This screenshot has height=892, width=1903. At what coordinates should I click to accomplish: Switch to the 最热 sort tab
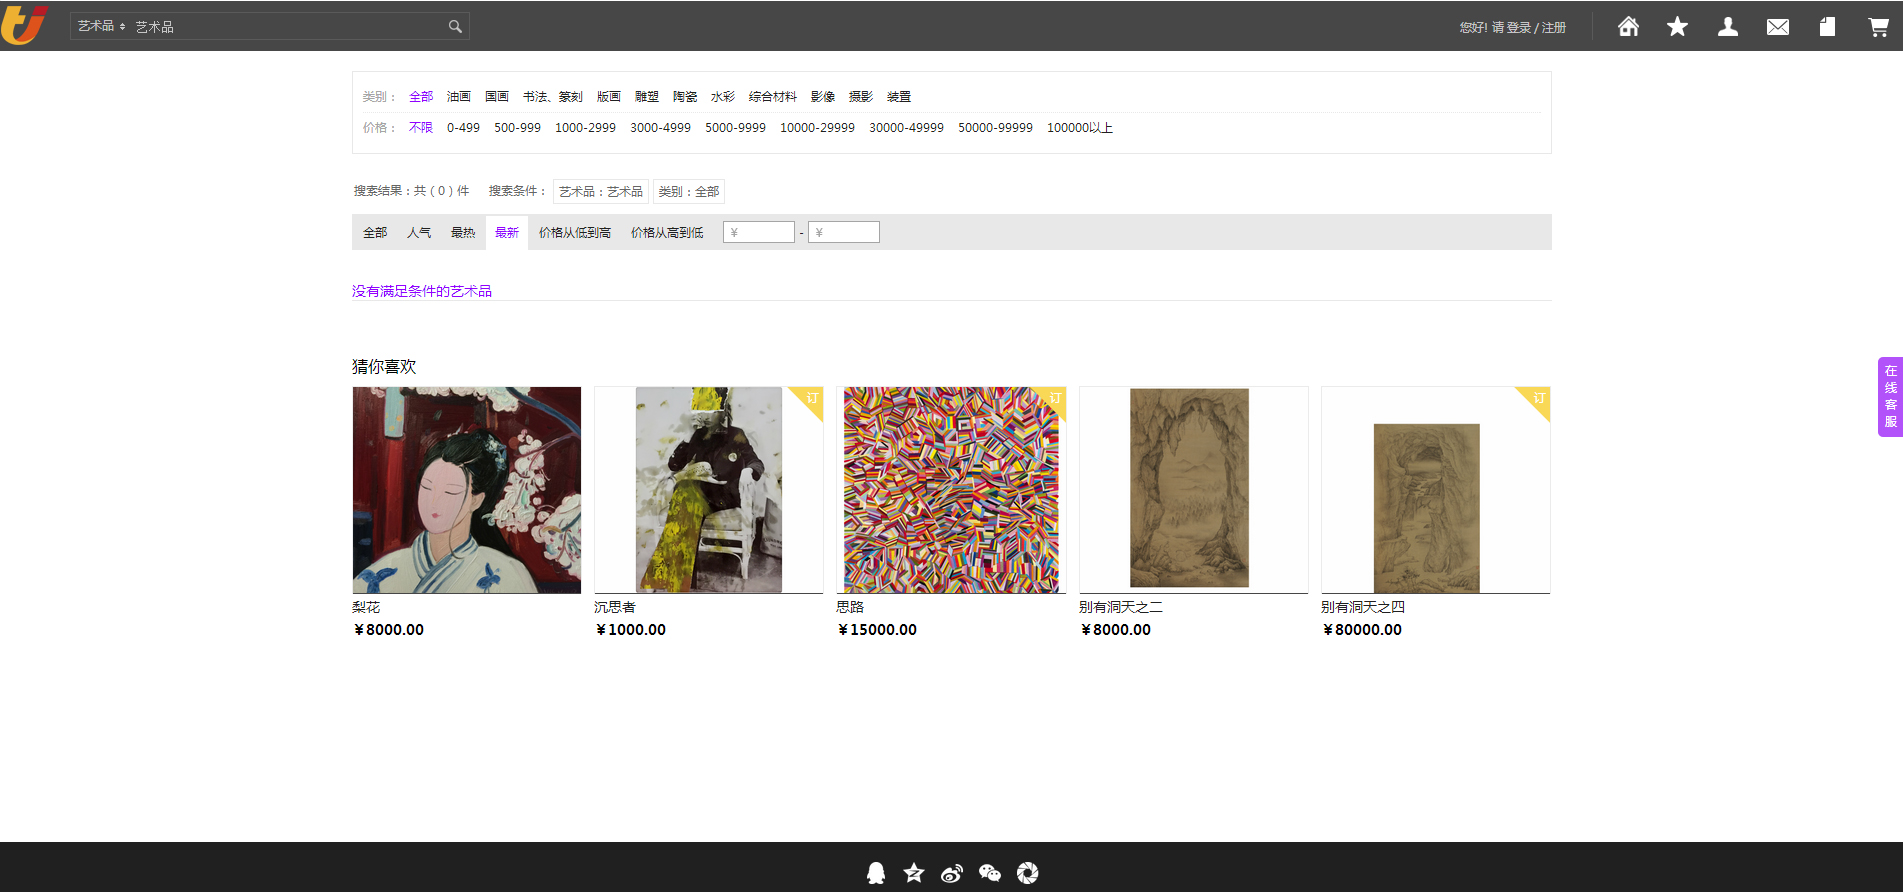coord(463,232)
